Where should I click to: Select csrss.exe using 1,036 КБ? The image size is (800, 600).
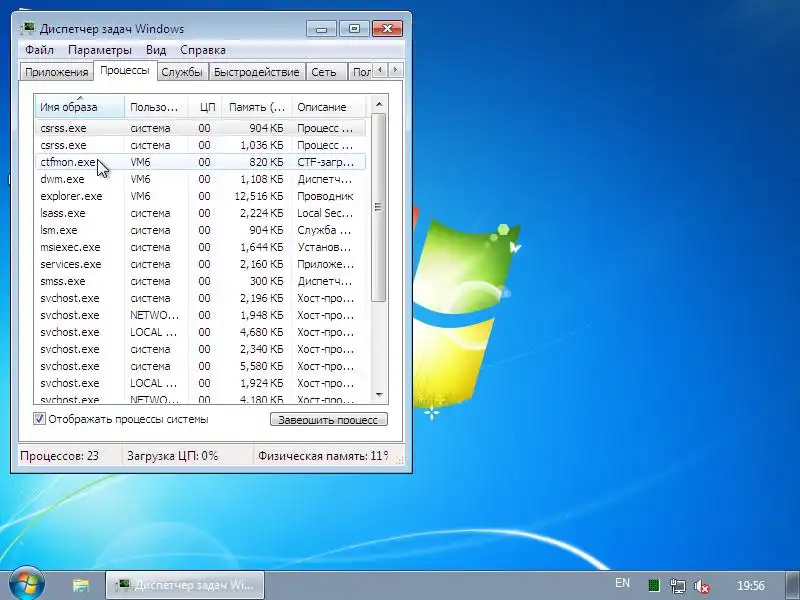point(200,145)
